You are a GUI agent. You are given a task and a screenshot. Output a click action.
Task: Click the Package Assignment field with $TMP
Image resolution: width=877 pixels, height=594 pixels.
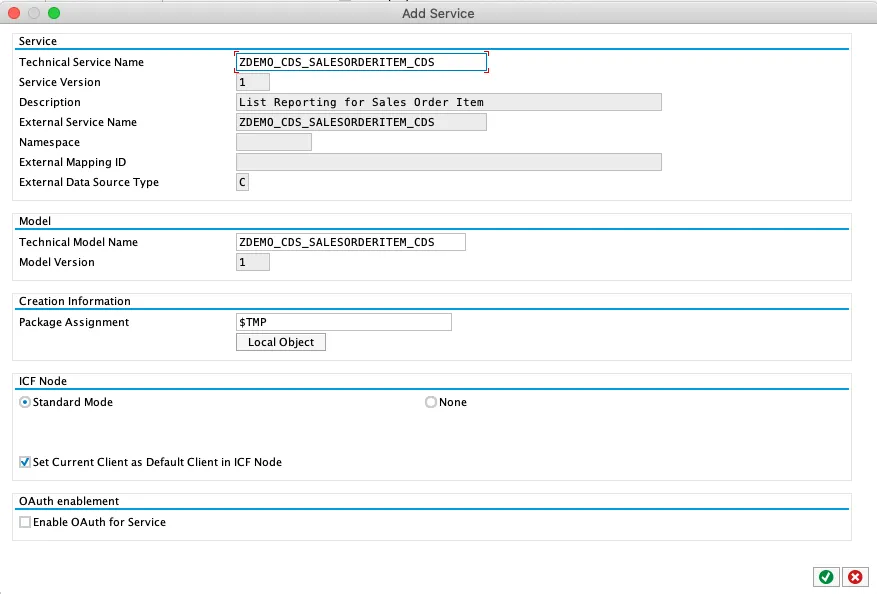point(343,322)
